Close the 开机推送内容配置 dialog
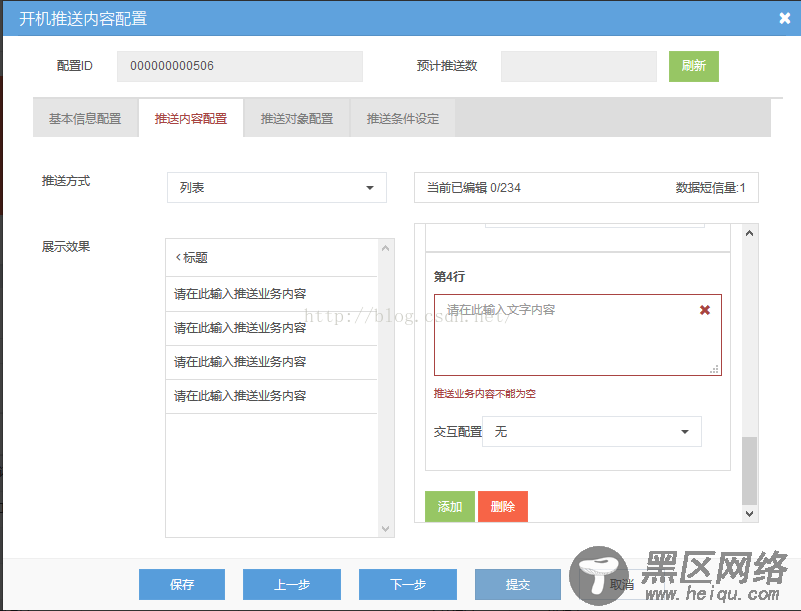This screenshot has height=611, width=801. click(x=785, y=18)
